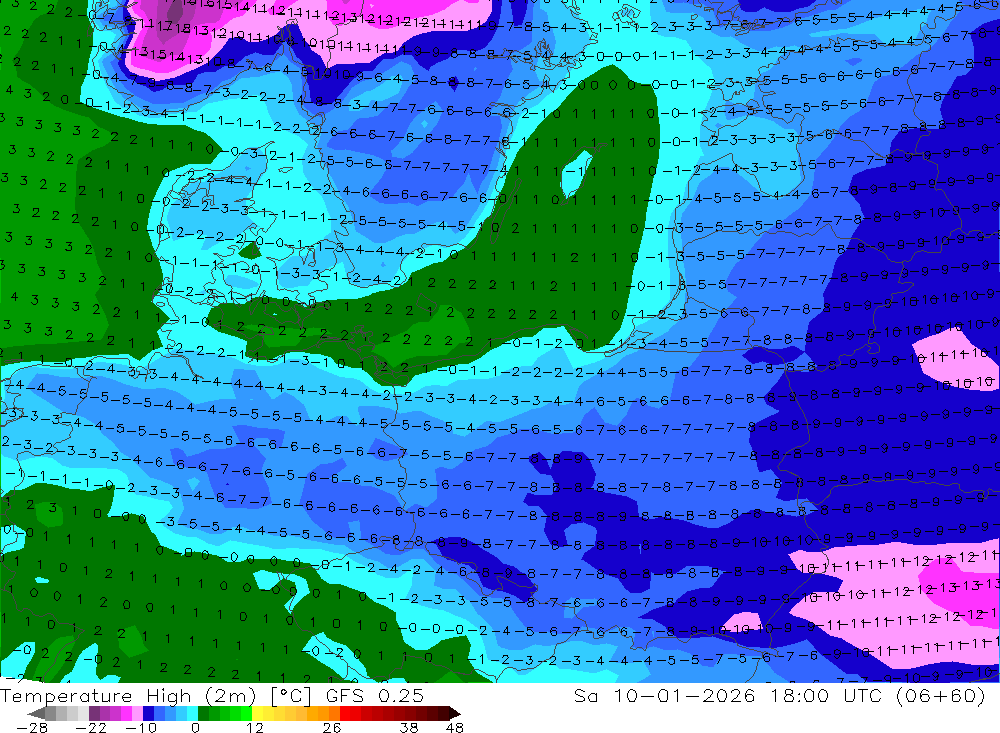Click the 'Sa 10-01-2026' date text
Viewport: 1000px width, 733px height.
click(665, 695)
